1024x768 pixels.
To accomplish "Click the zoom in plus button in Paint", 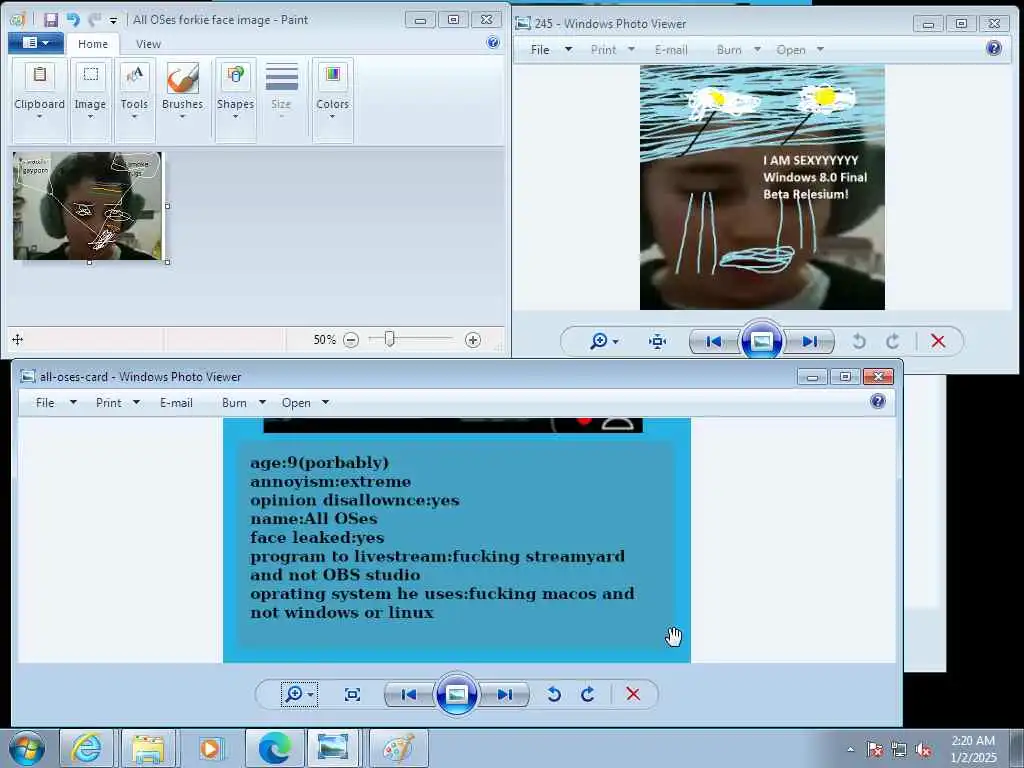I will [x=473, y=340].
